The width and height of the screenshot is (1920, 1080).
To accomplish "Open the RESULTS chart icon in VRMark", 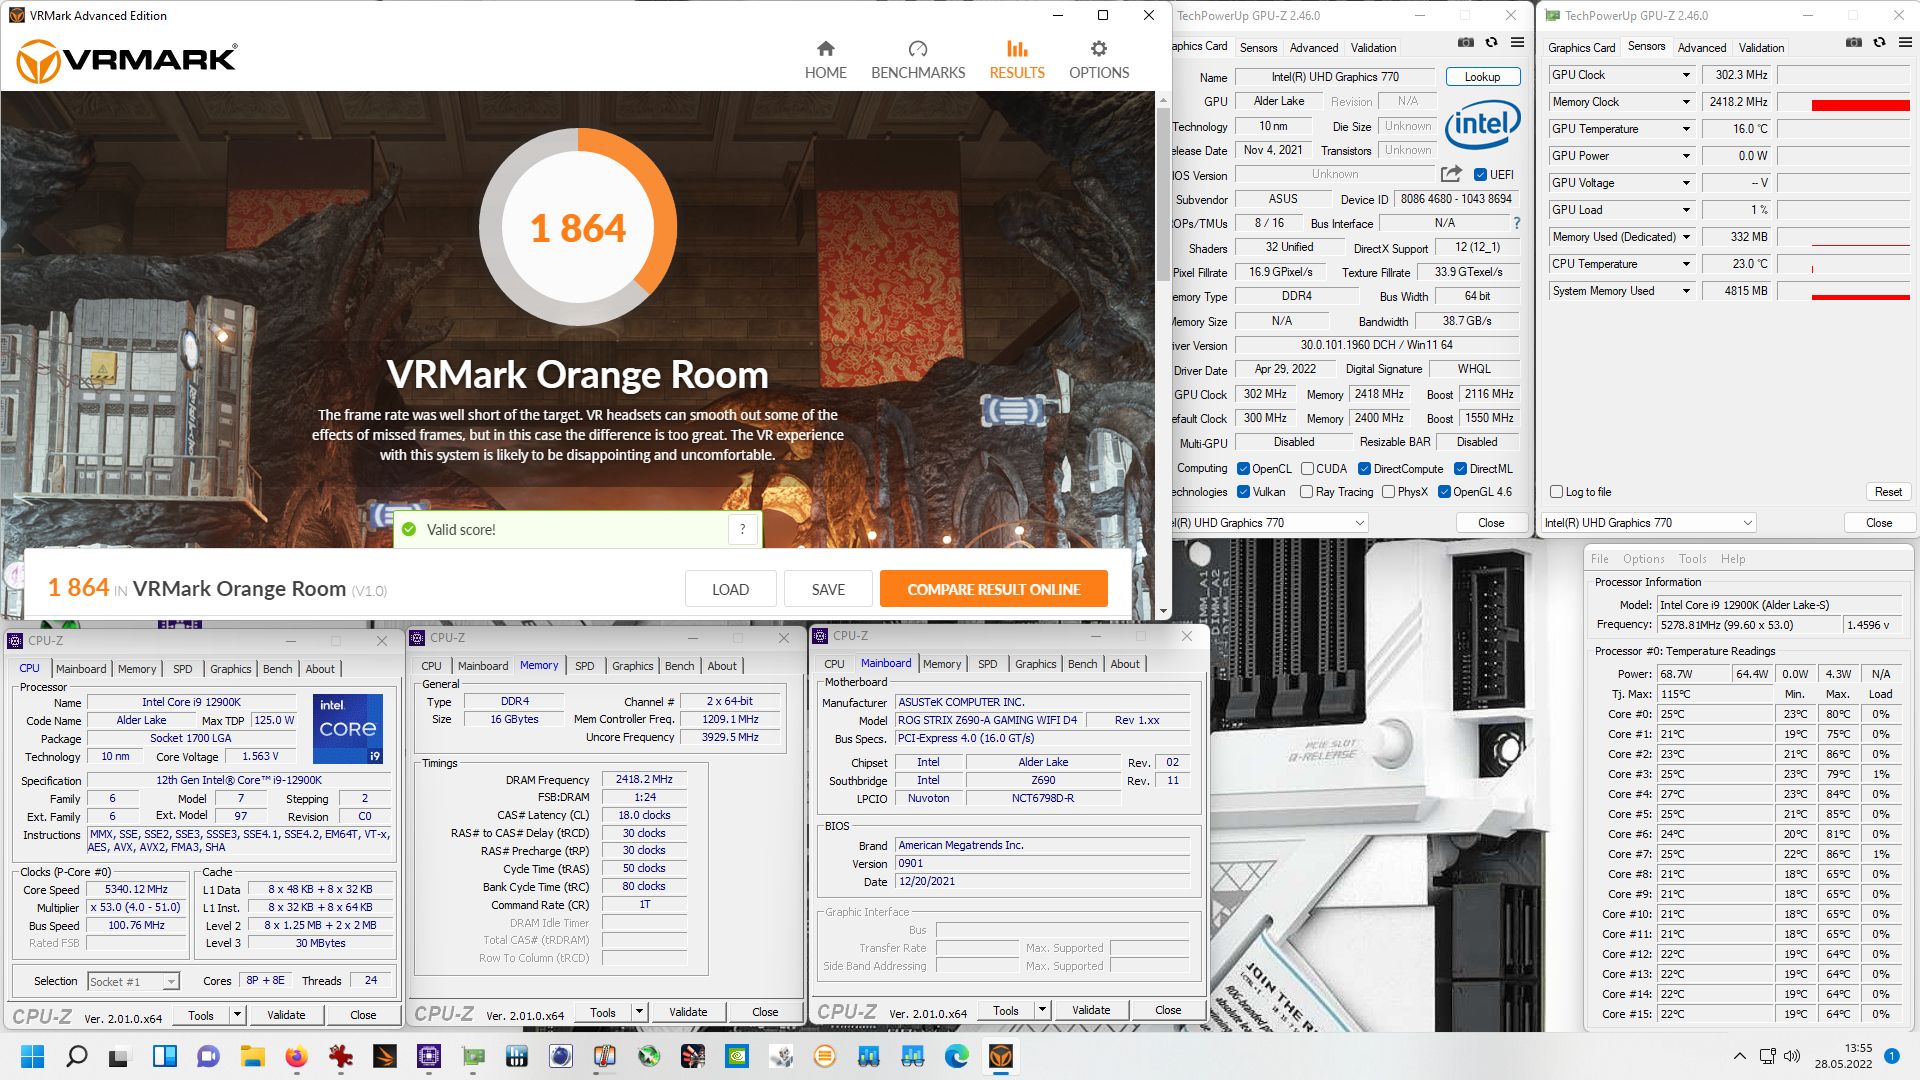I will pyautogui.click(x=1017, y=48).
